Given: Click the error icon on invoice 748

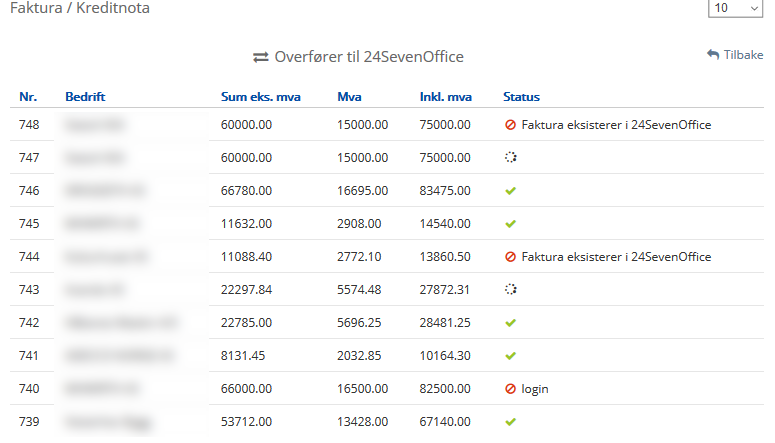Looking at the screenshot, I should pos(510,125).
